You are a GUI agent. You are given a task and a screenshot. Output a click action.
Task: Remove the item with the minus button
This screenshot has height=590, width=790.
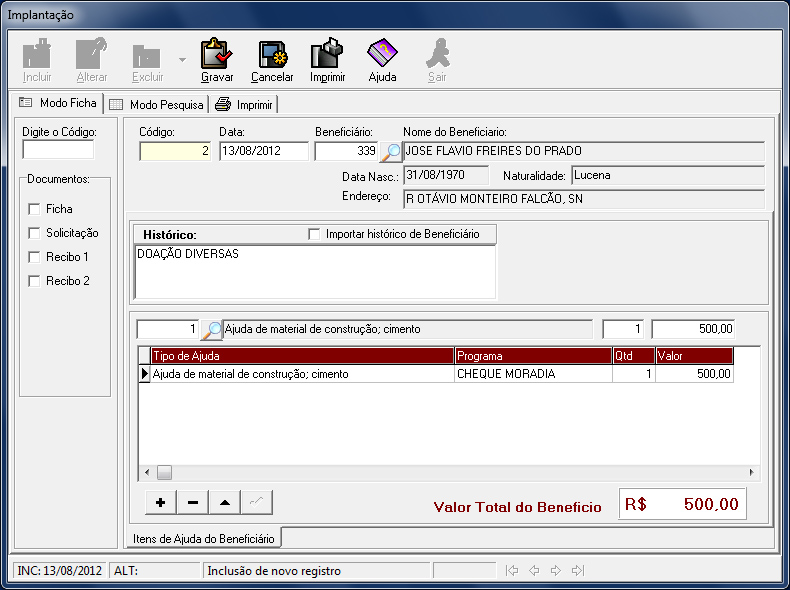point(193,502)
